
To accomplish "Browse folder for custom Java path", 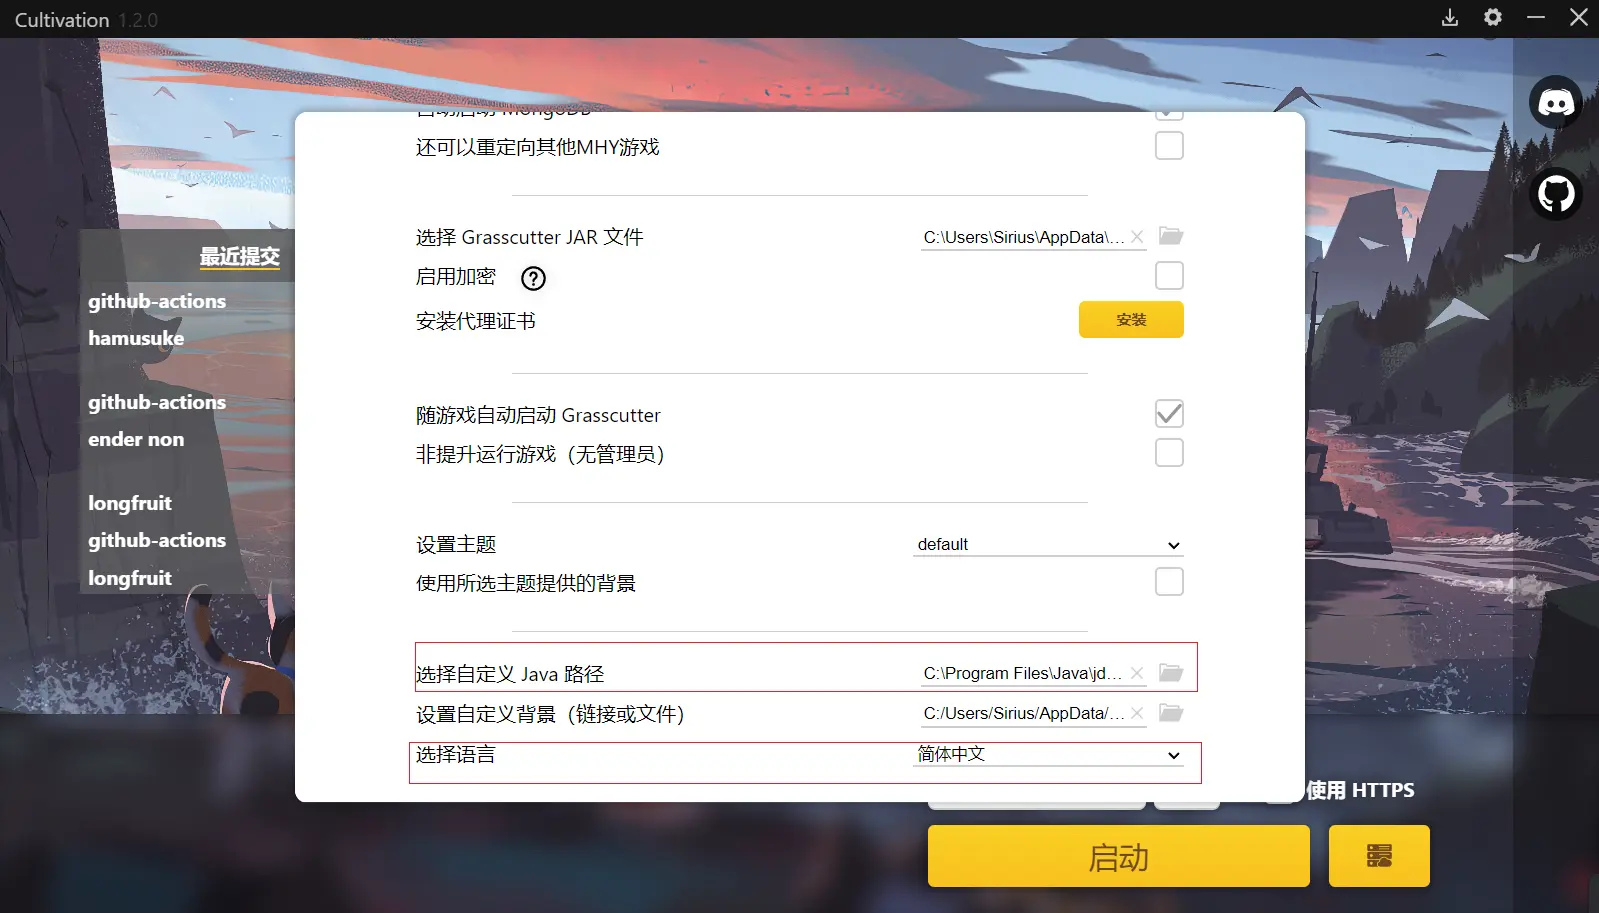I will pyautogui.click(x=1170, y=673).
